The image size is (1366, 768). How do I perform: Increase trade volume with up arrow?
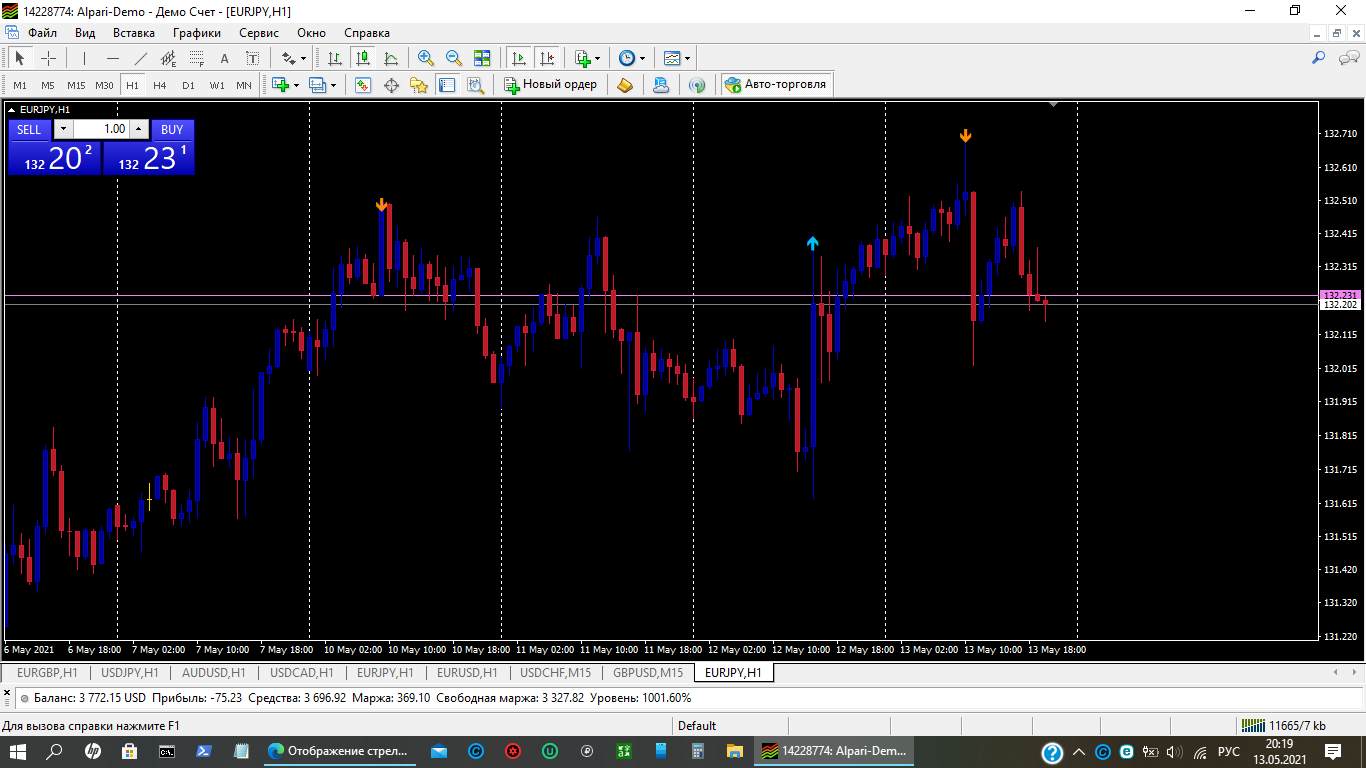click(x=139, y=129)
